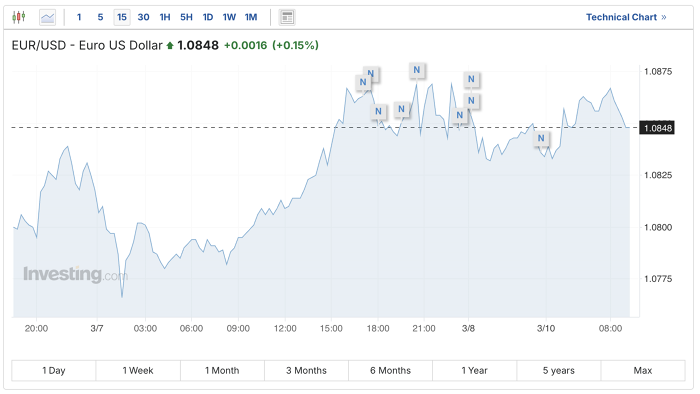Viewport: 700px width, 394px height.
Task: Set interval to 5H
Action: pyautogui.click(x=186, y=17)
